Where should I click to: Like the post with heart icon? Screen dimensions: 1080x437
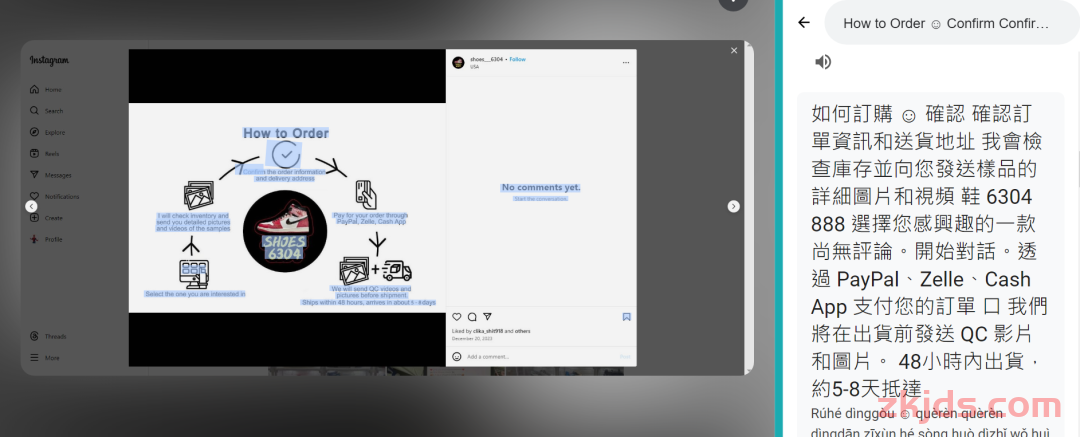point(457,316)
